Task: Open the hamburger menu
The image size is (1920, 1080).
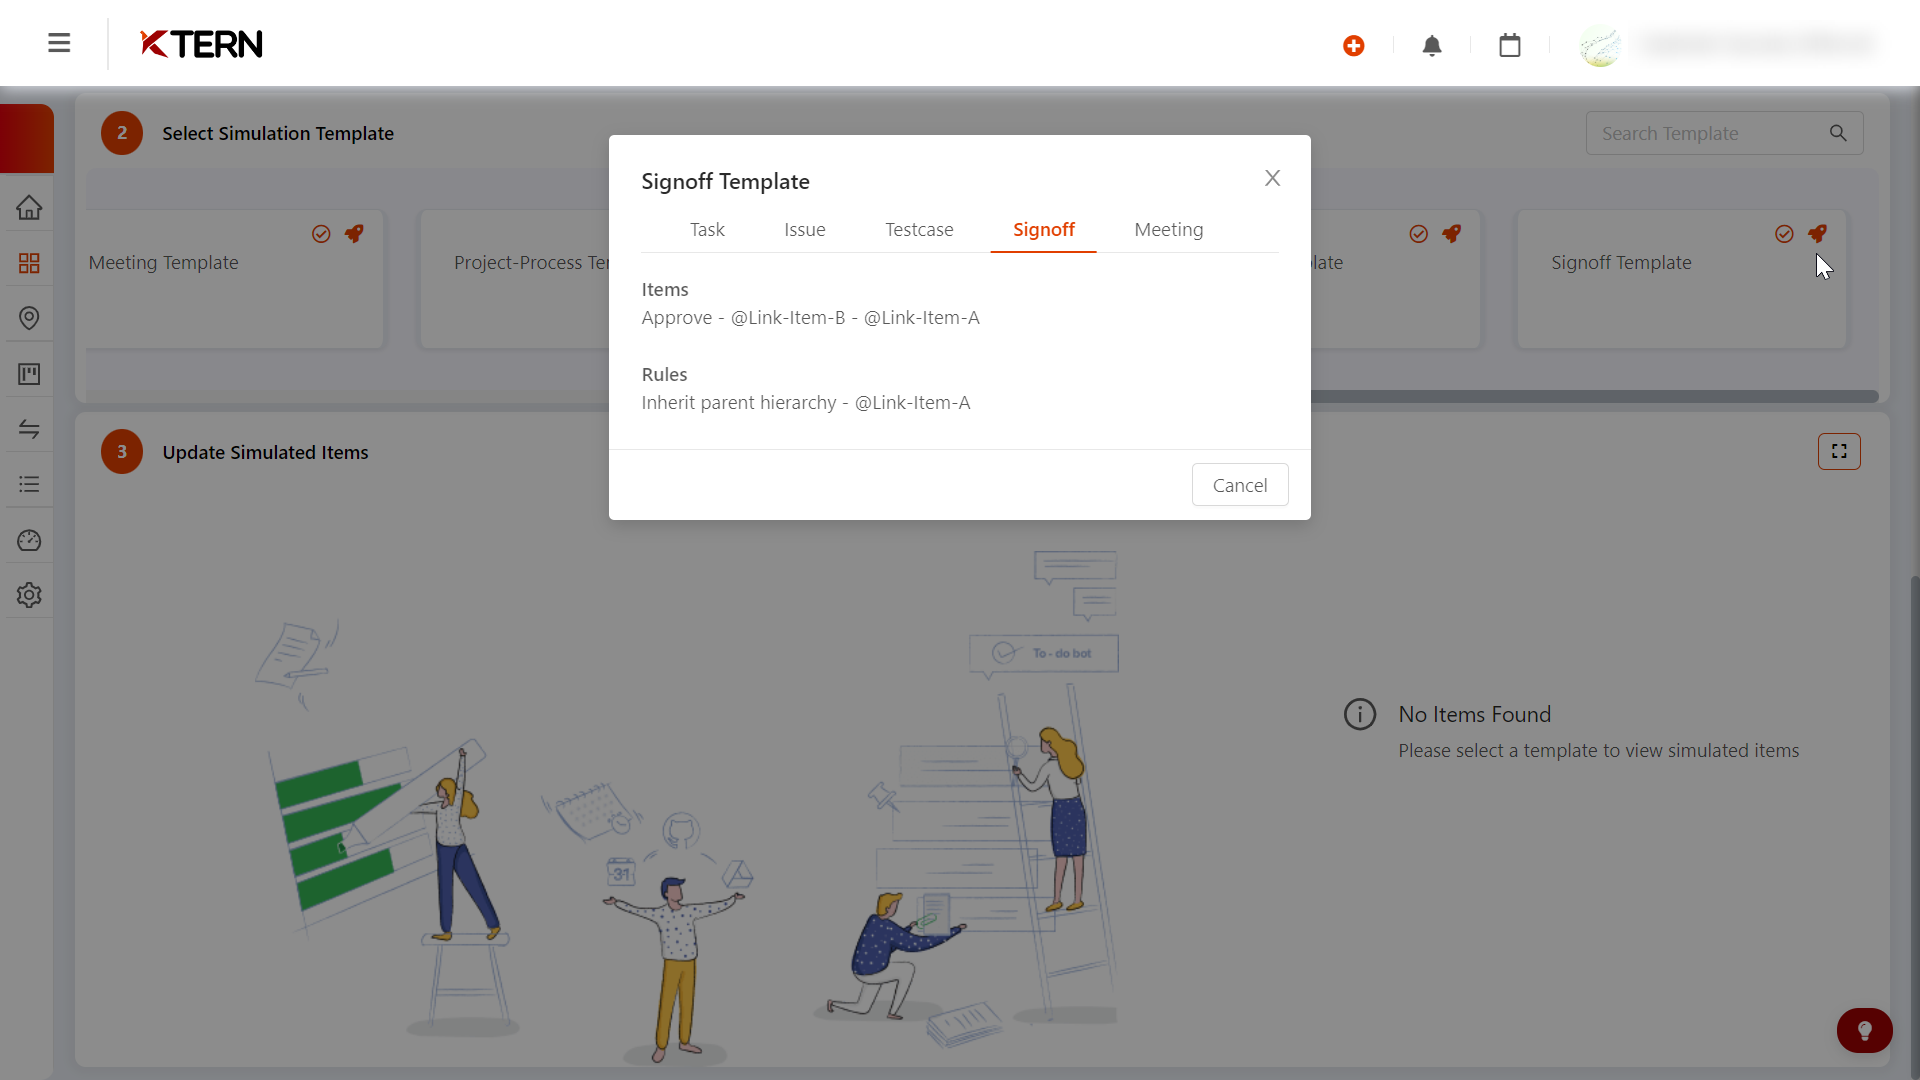Action: coord(59,43)
